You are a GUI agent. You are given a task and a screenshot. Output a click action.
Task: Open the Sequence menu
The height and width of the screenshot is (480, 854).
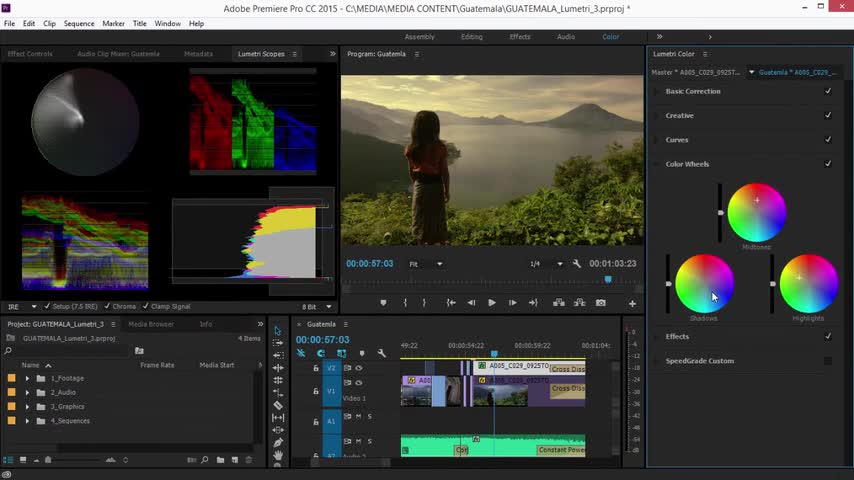(79, 23)
